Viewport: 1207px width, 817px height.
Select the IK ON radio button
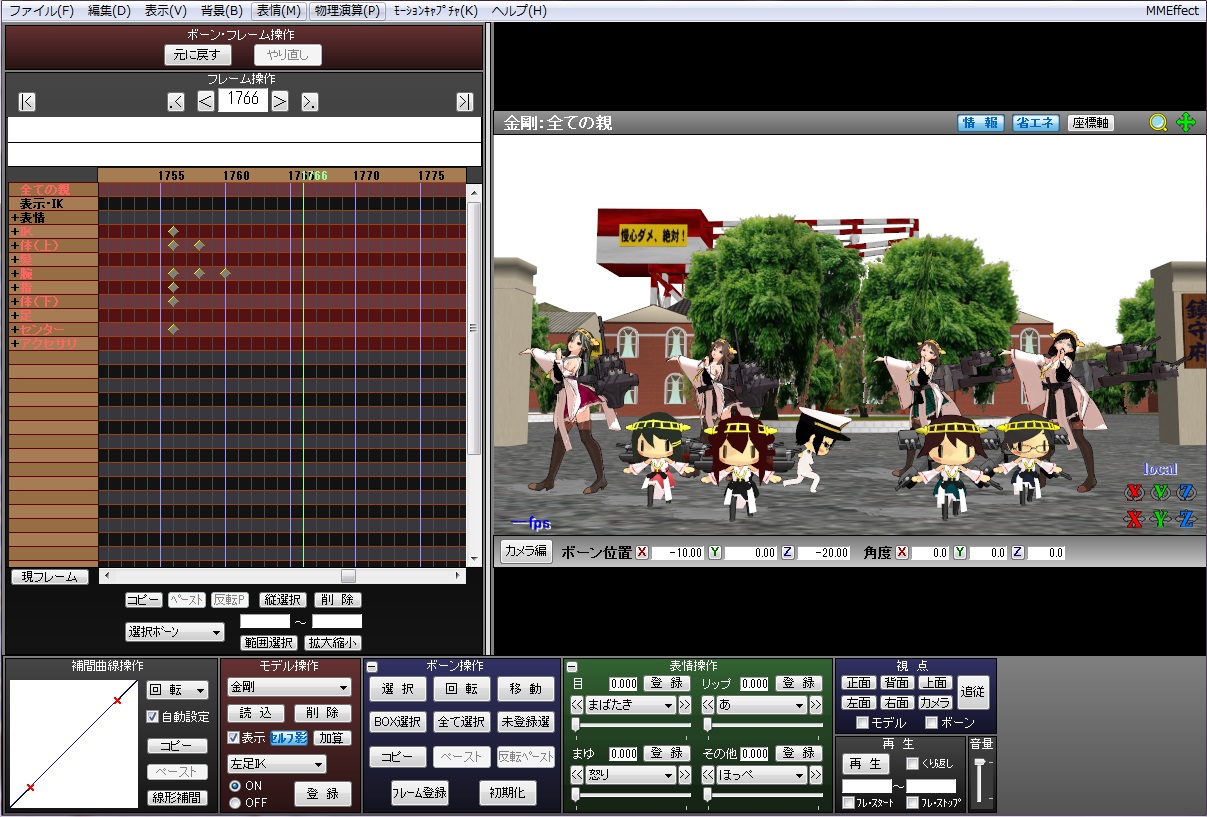point(235,786)
